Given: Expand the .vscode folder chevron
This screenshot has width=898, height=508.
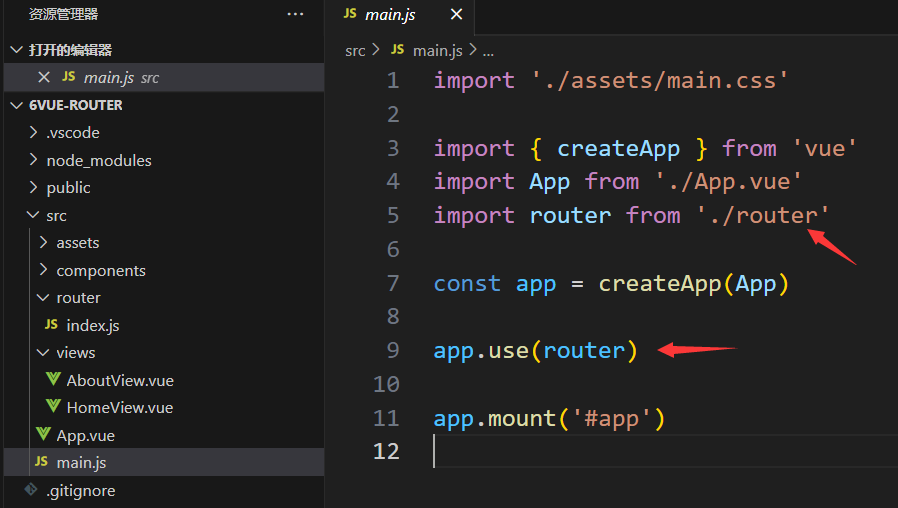Looking at the screenshot, I should point(33,132).
